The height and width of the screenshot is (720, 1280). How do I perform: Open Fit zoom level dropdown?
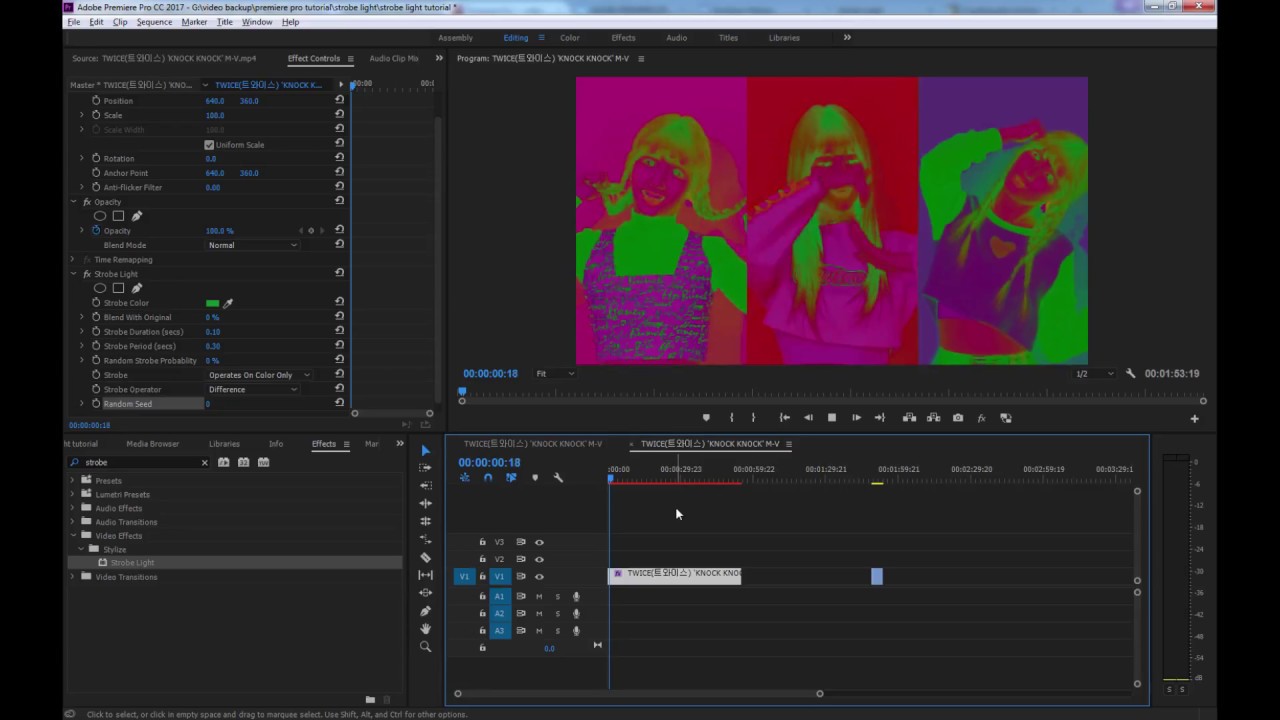[555, 374]
